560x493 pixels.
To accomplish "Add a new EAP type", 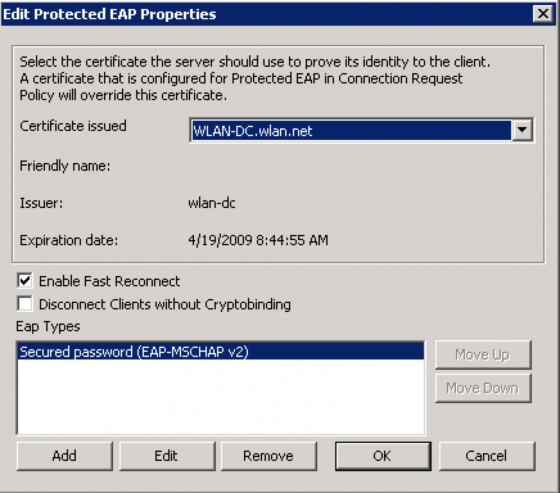I will coord(65,456).
